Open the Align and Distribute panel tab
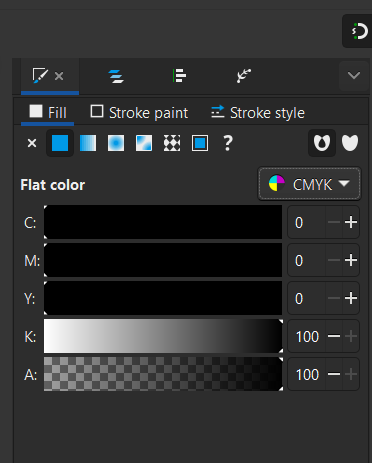 coord(179,76)
